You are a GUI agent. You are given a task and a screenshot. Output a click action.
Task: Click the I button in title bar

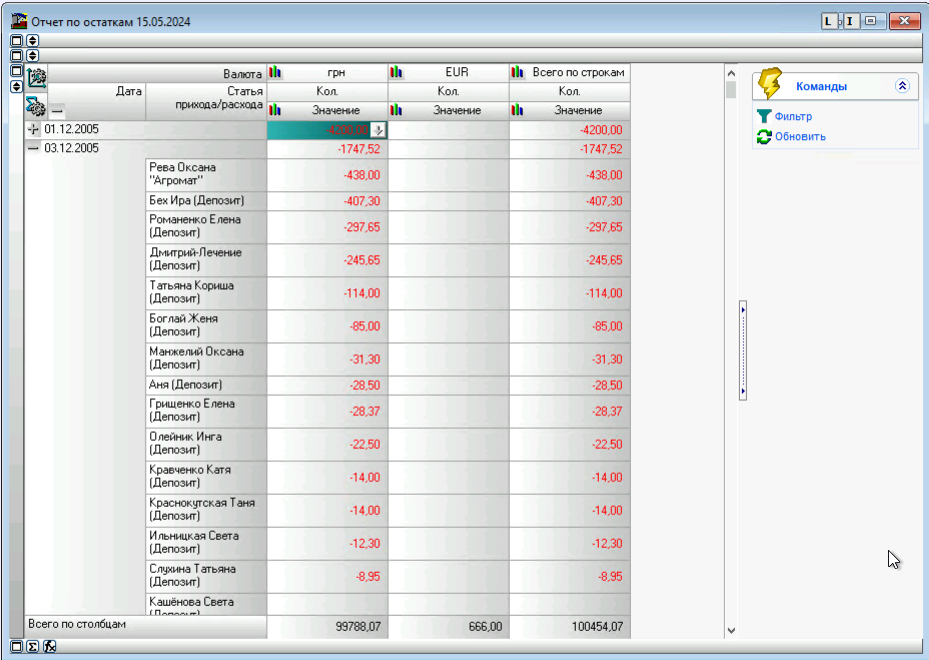coord(849,21)
